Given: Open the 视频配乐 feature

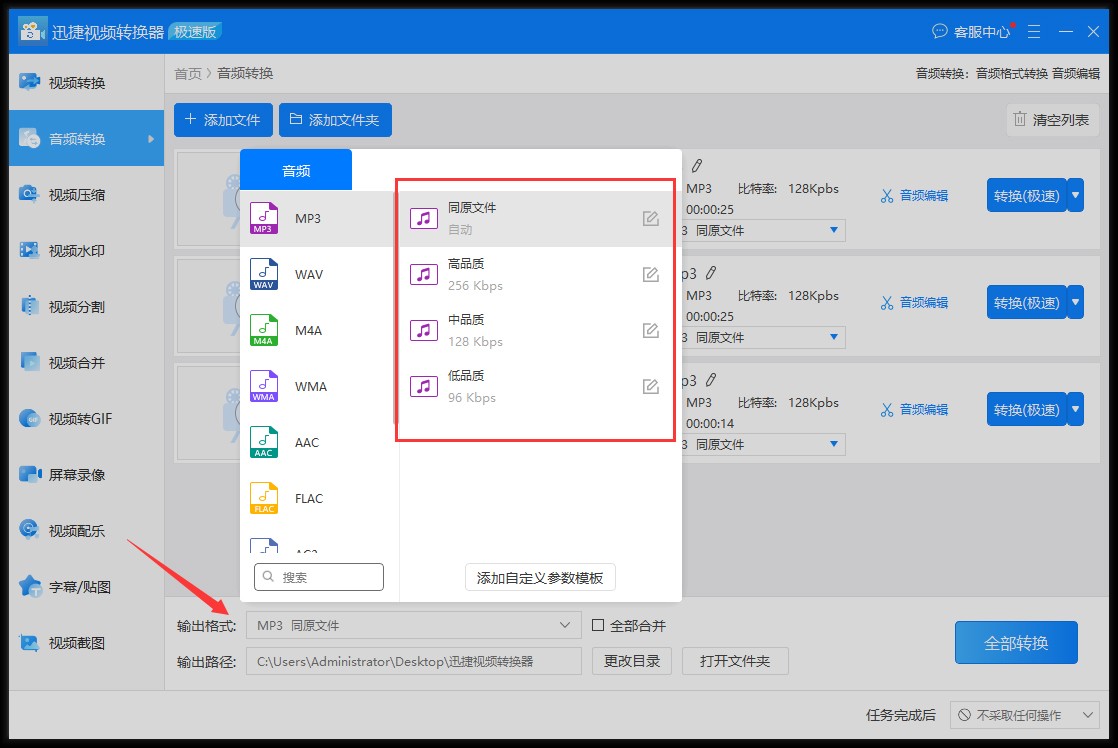Looking at the screenshot, I should pos(76,531).
